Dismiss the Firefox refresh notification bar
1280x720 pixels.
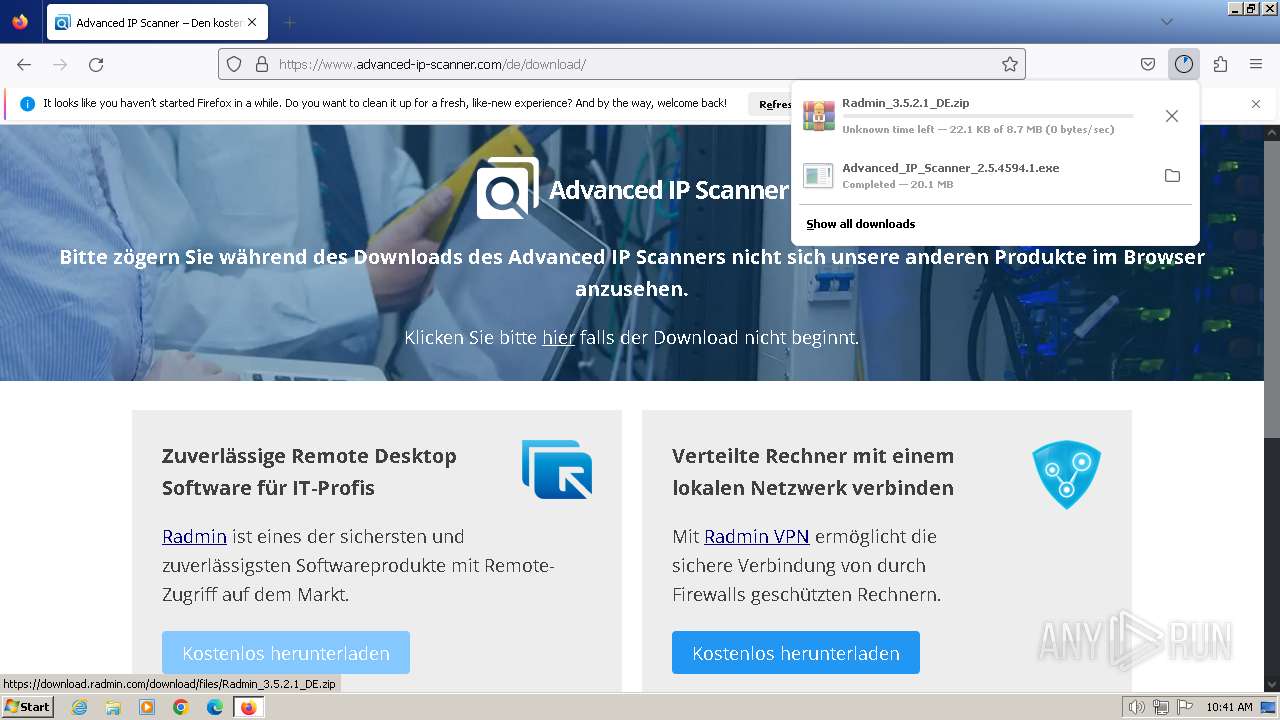pos(1256,103)
